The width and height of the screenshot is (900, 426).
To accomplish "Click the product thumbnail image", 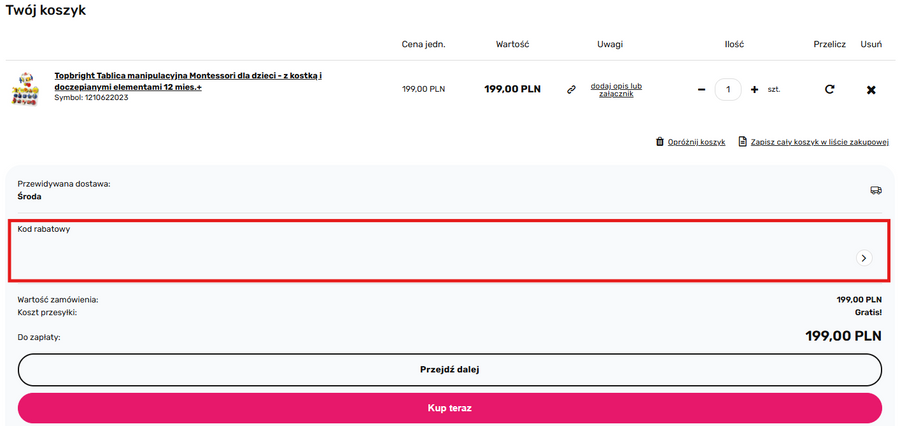I will (x=24, y=89).
